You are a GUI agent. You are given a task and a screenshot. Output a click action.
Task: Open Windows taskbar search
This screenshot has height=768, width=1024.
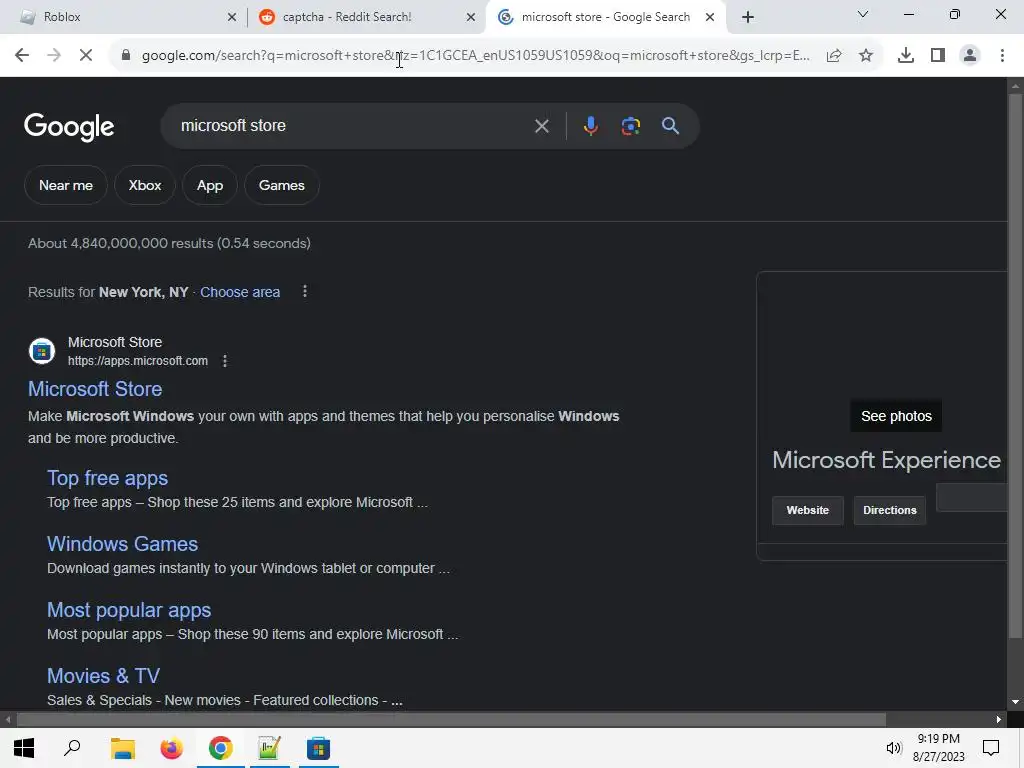tap(72, 748)
